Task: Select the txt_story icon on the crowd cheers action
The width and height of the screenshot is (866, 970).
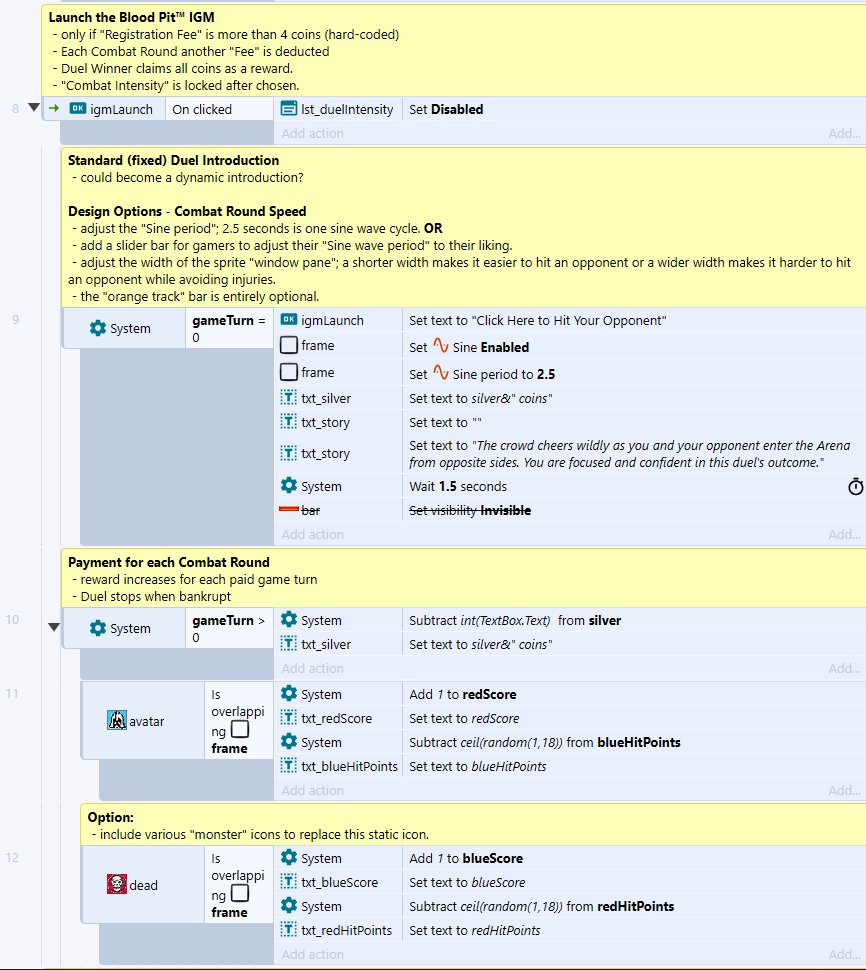Action: click(289, 453)
